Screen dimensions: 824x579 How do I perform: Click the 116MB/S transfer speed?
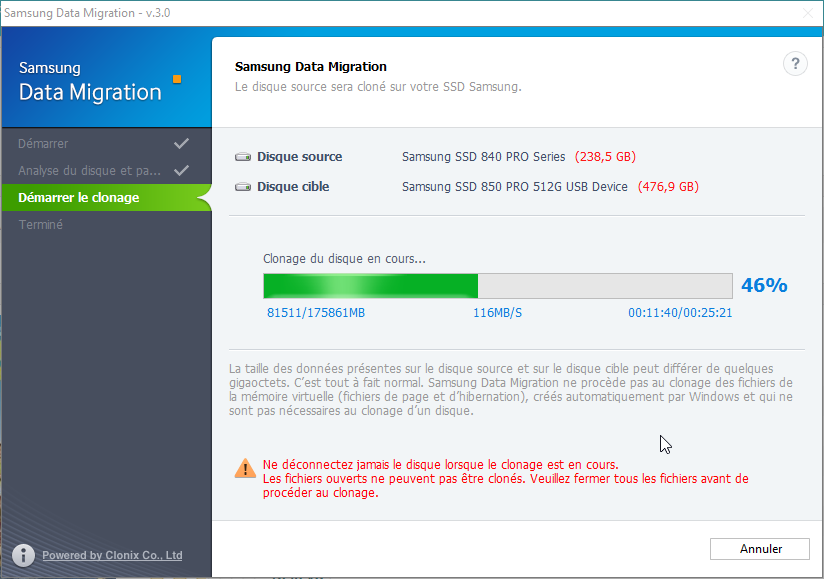497,313
